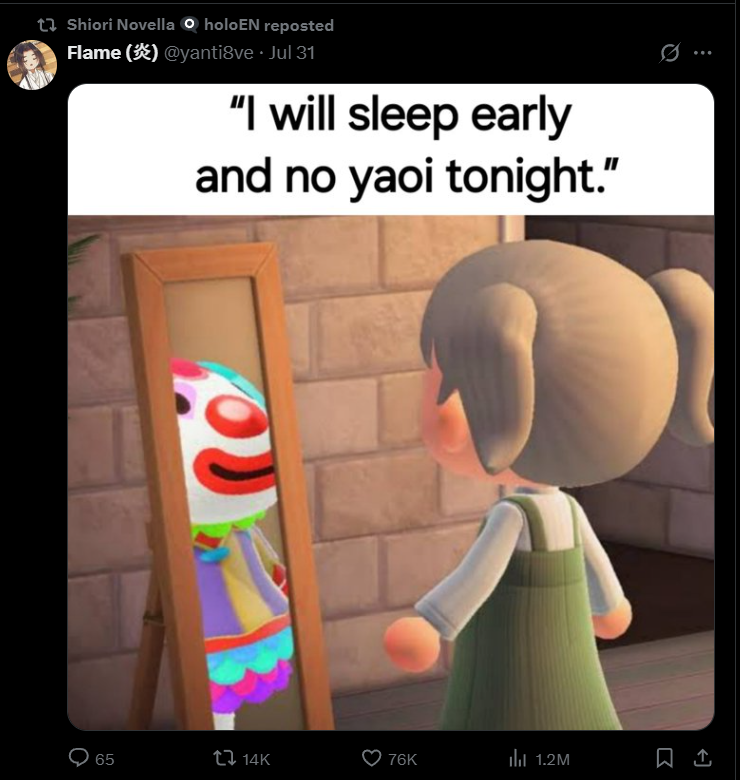Open the three-dot more options menu
This screenshot has width=740, height=780.
(702, 52)
